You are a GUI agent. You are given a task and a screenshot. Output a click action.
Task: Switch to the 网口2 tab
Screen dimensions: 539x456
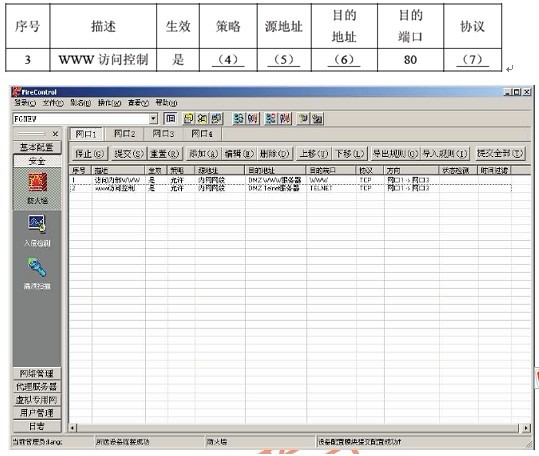(x=124, y=134)
